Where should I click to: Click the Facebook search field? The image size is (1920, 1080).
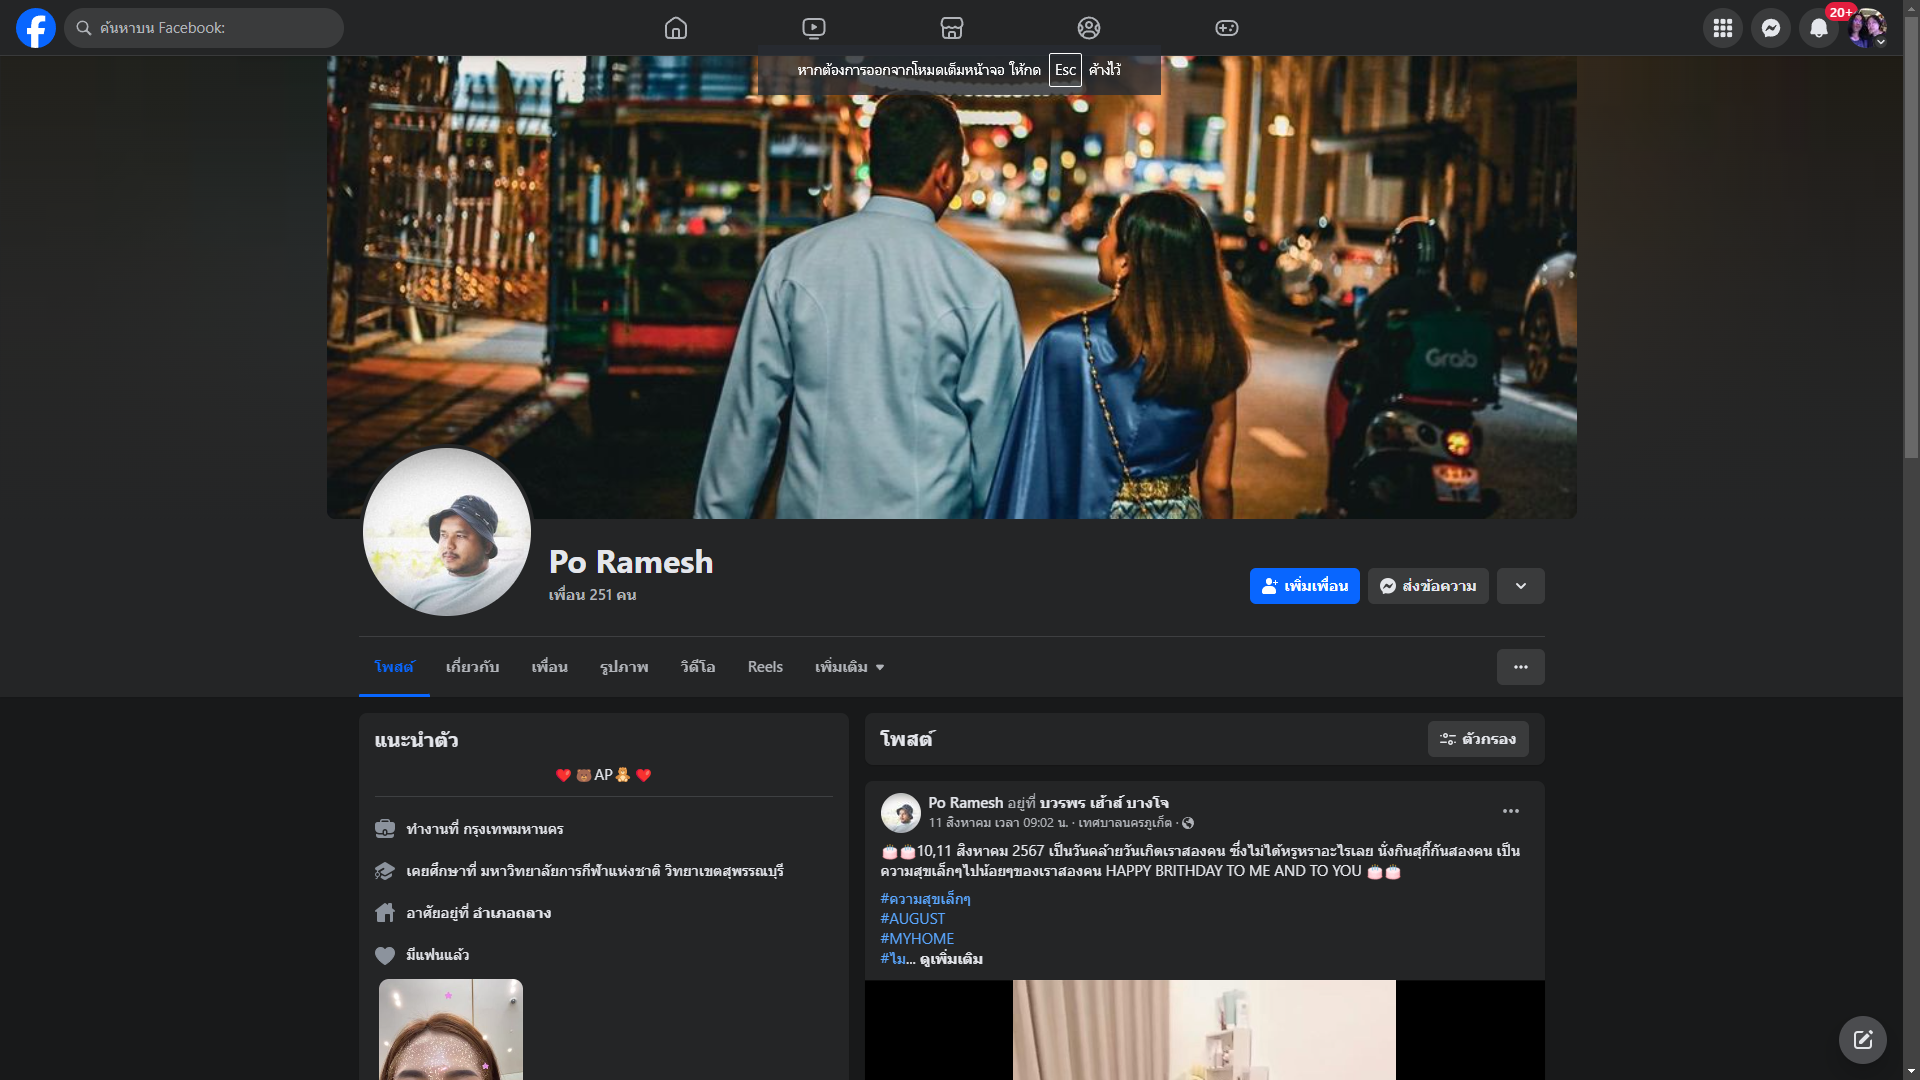click(205, 28)
